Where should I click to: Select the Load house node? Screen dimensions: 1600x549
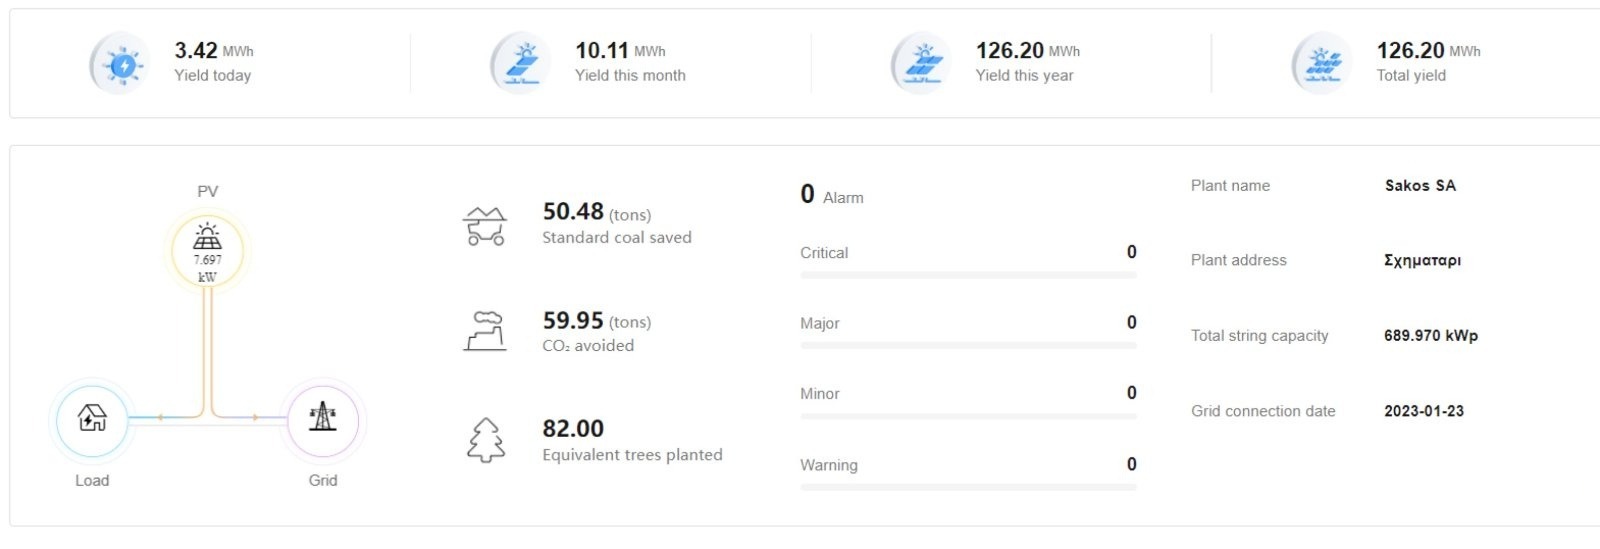point(92,418)
